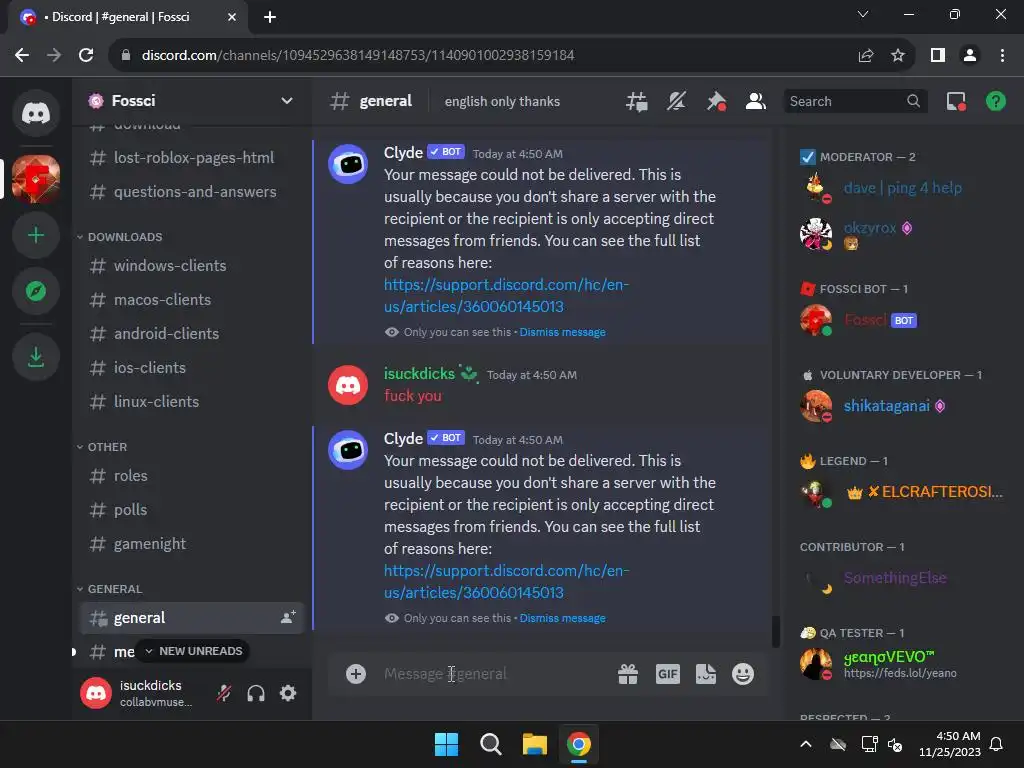Select the Fossci server icon
The height and width of the screenshot is (768, 1024).
tap(36, 179)
